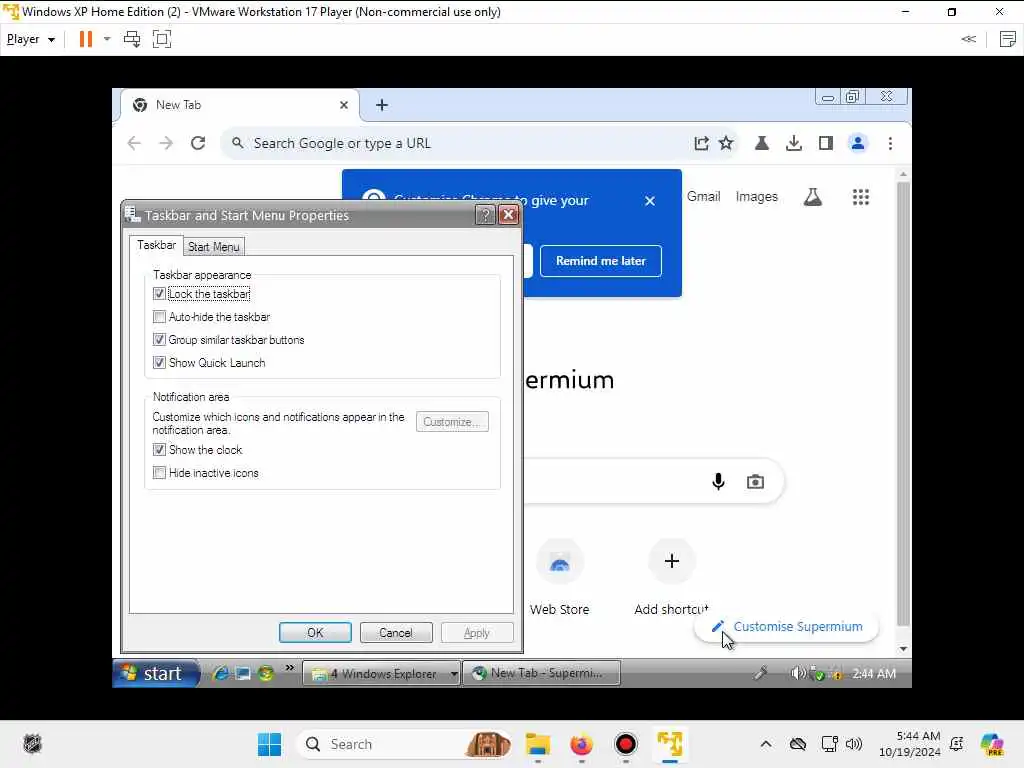Toggle Group similar taskbar buttons checkbox
This screenshot has height=768, width=1024.
click(159, 340)
